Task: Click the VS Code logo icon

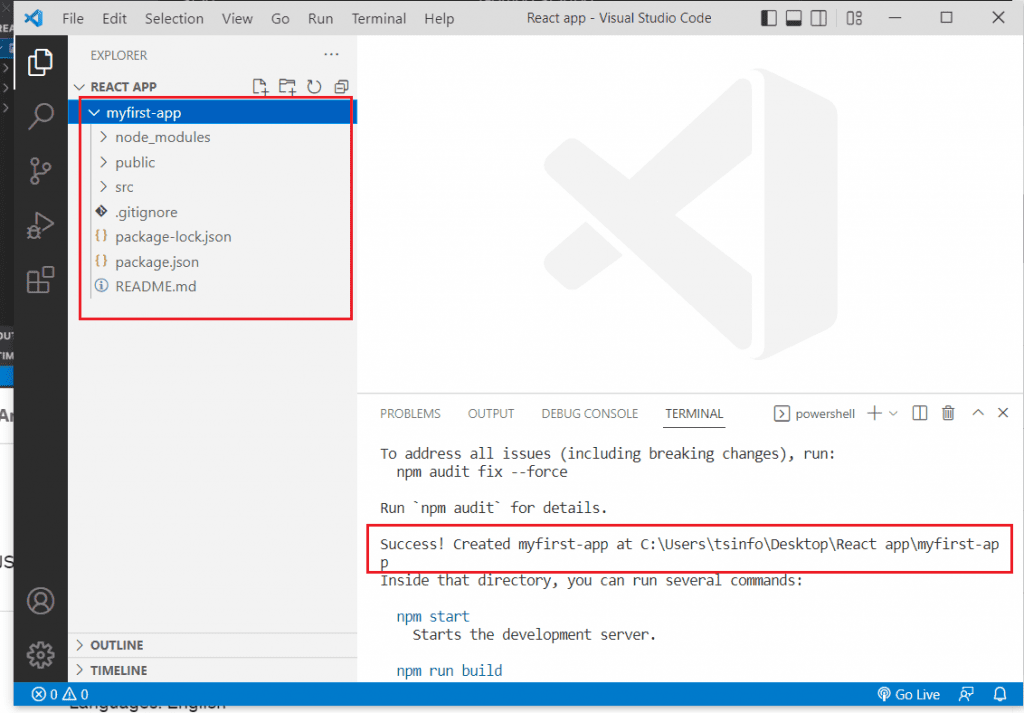Action: (33, 18)
